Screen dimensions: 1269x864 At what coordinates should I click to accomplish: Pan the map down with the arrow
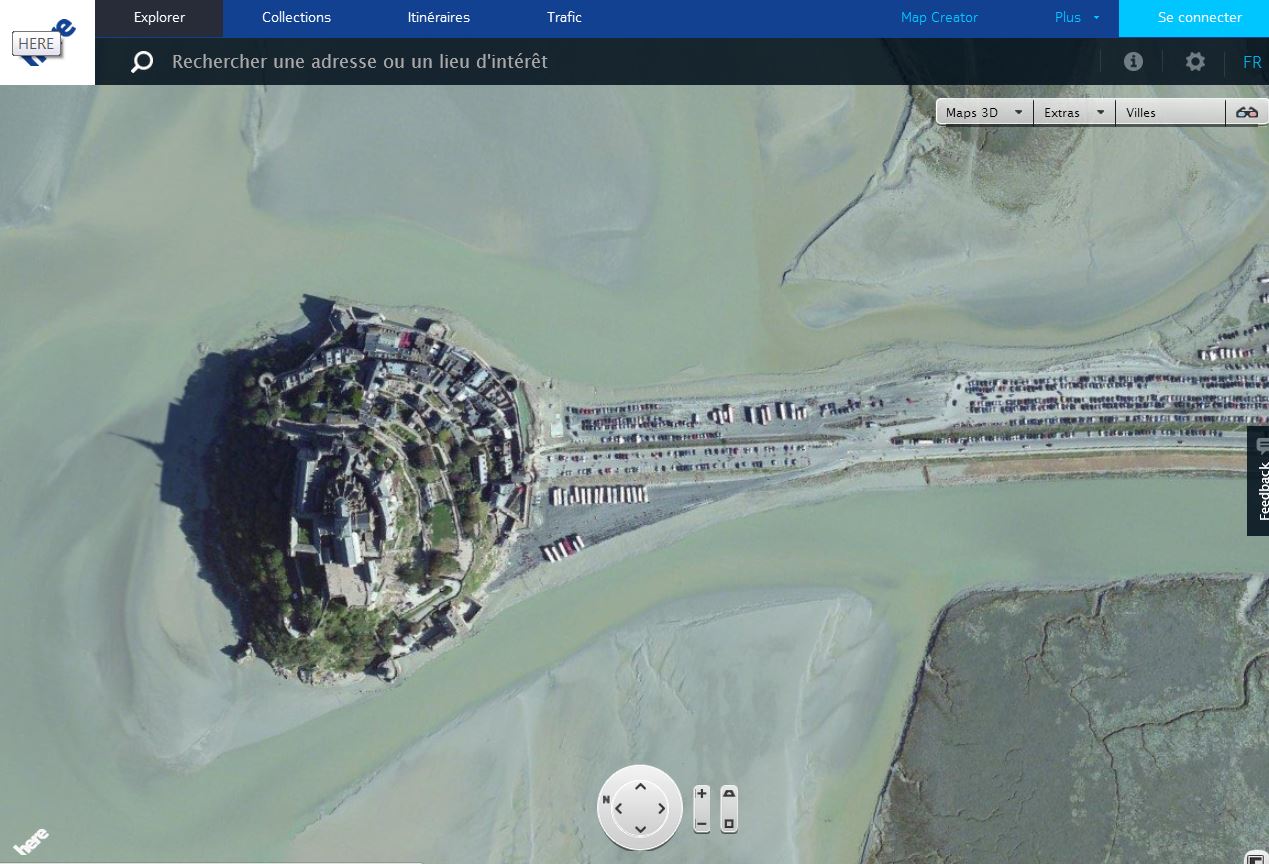[x=640, y=829]
